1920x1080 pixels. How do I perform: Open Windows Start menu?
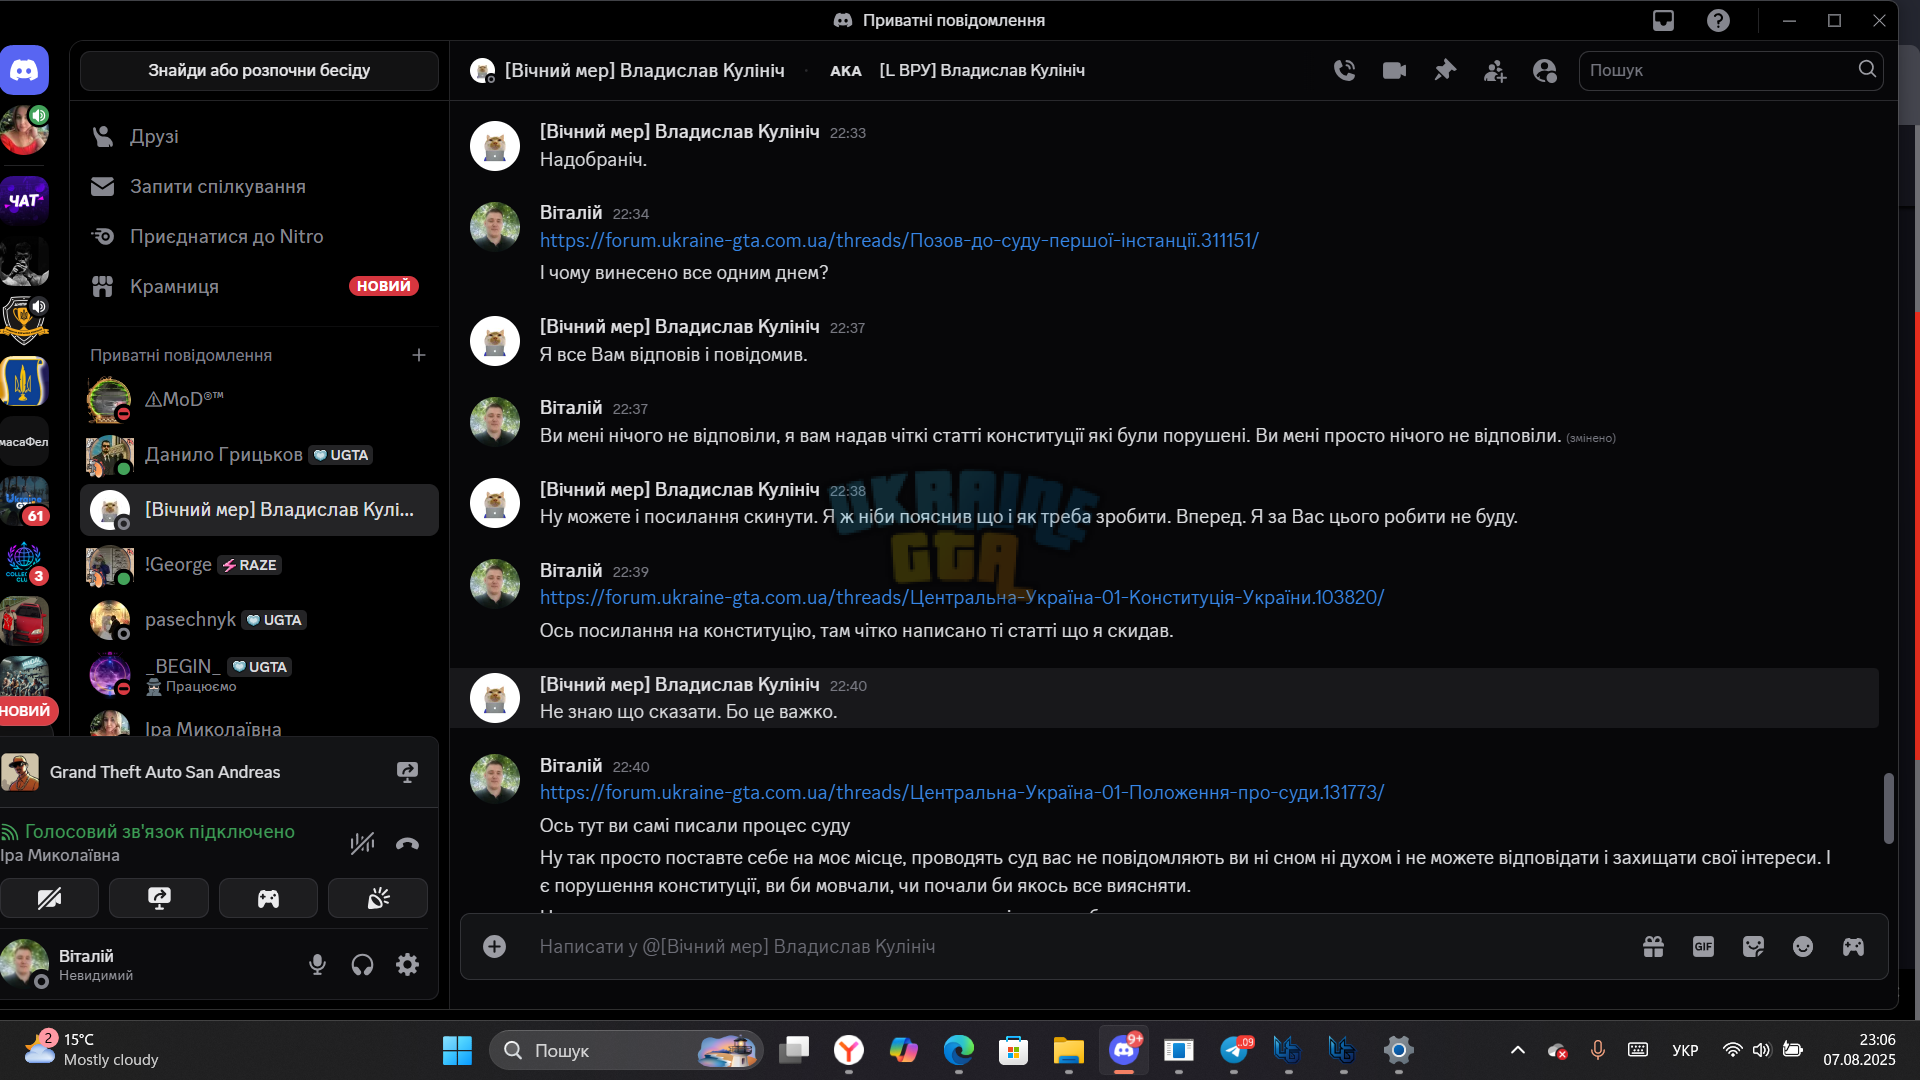click(457, 1050)
